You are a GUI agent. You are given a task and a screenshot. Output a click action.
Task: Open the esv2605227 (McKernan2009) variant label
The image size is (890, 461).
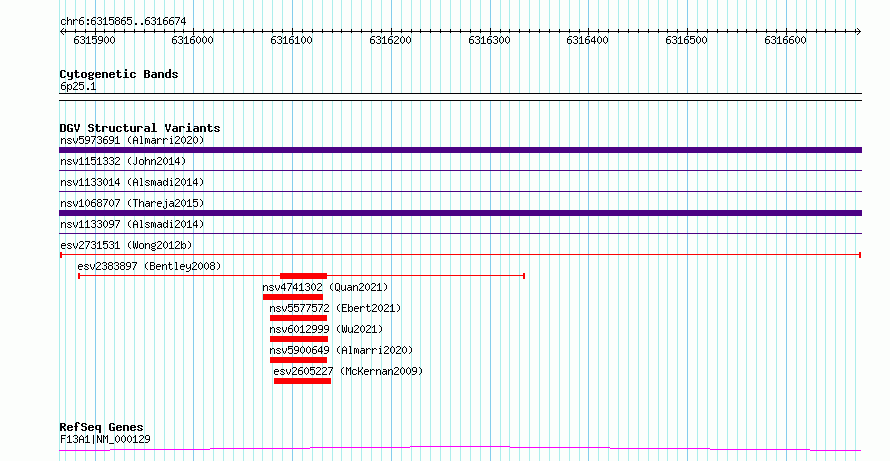click(349, 371)
